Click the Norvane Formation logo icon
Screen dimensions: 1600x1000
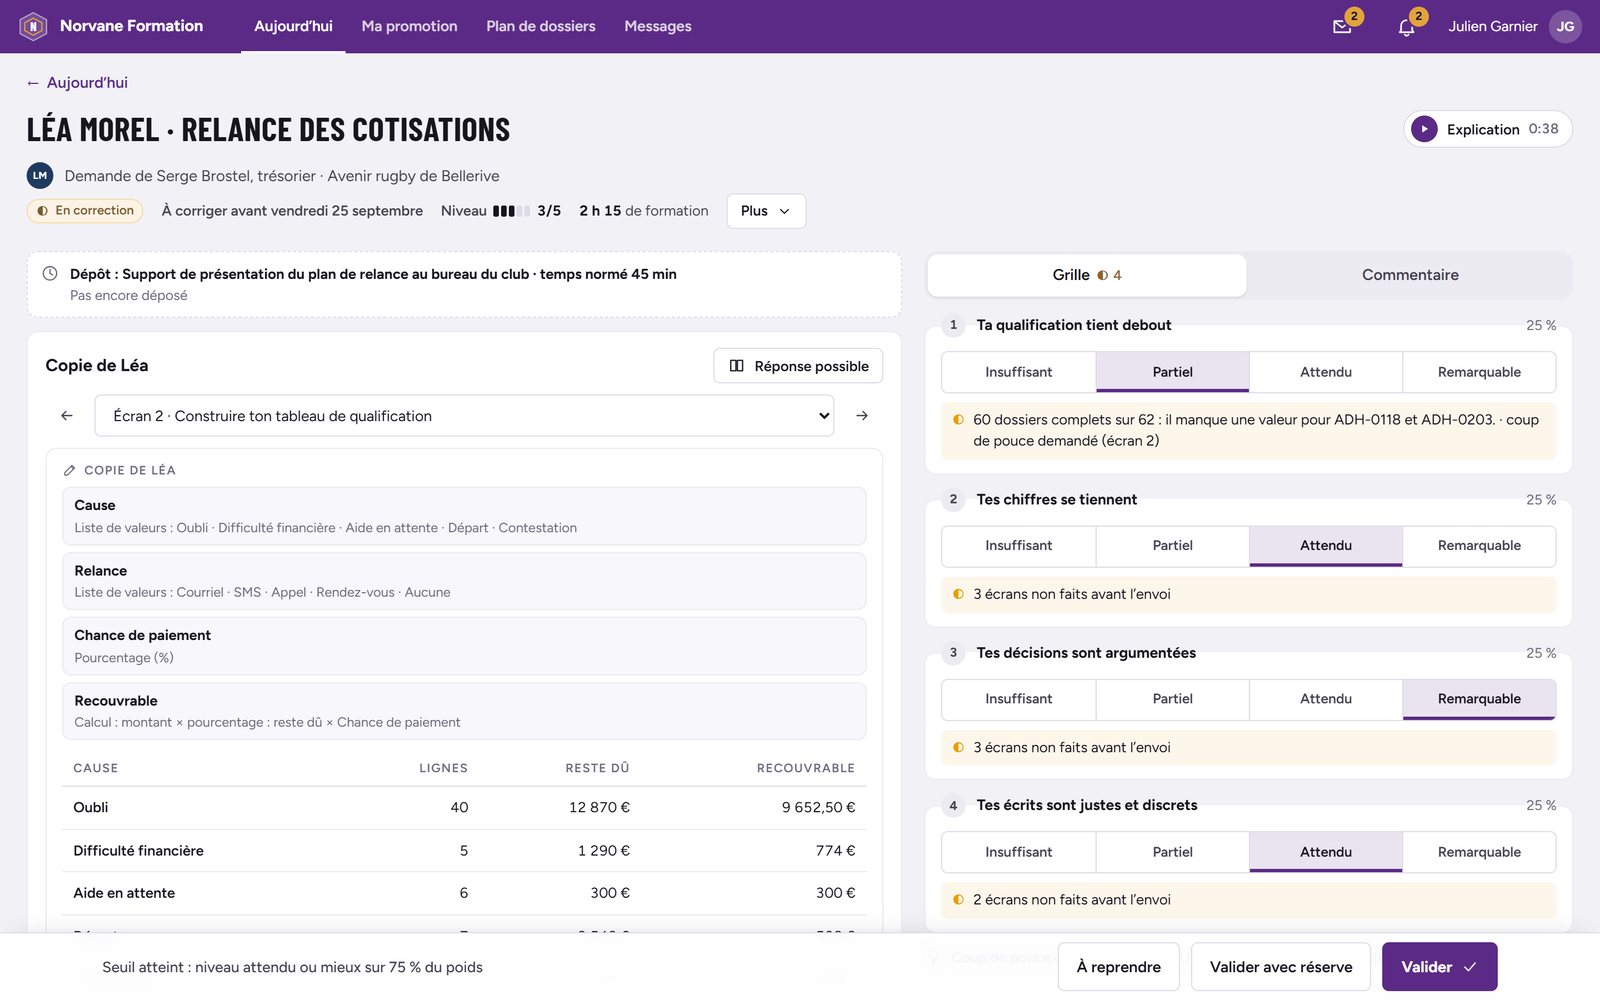point(33,26)
